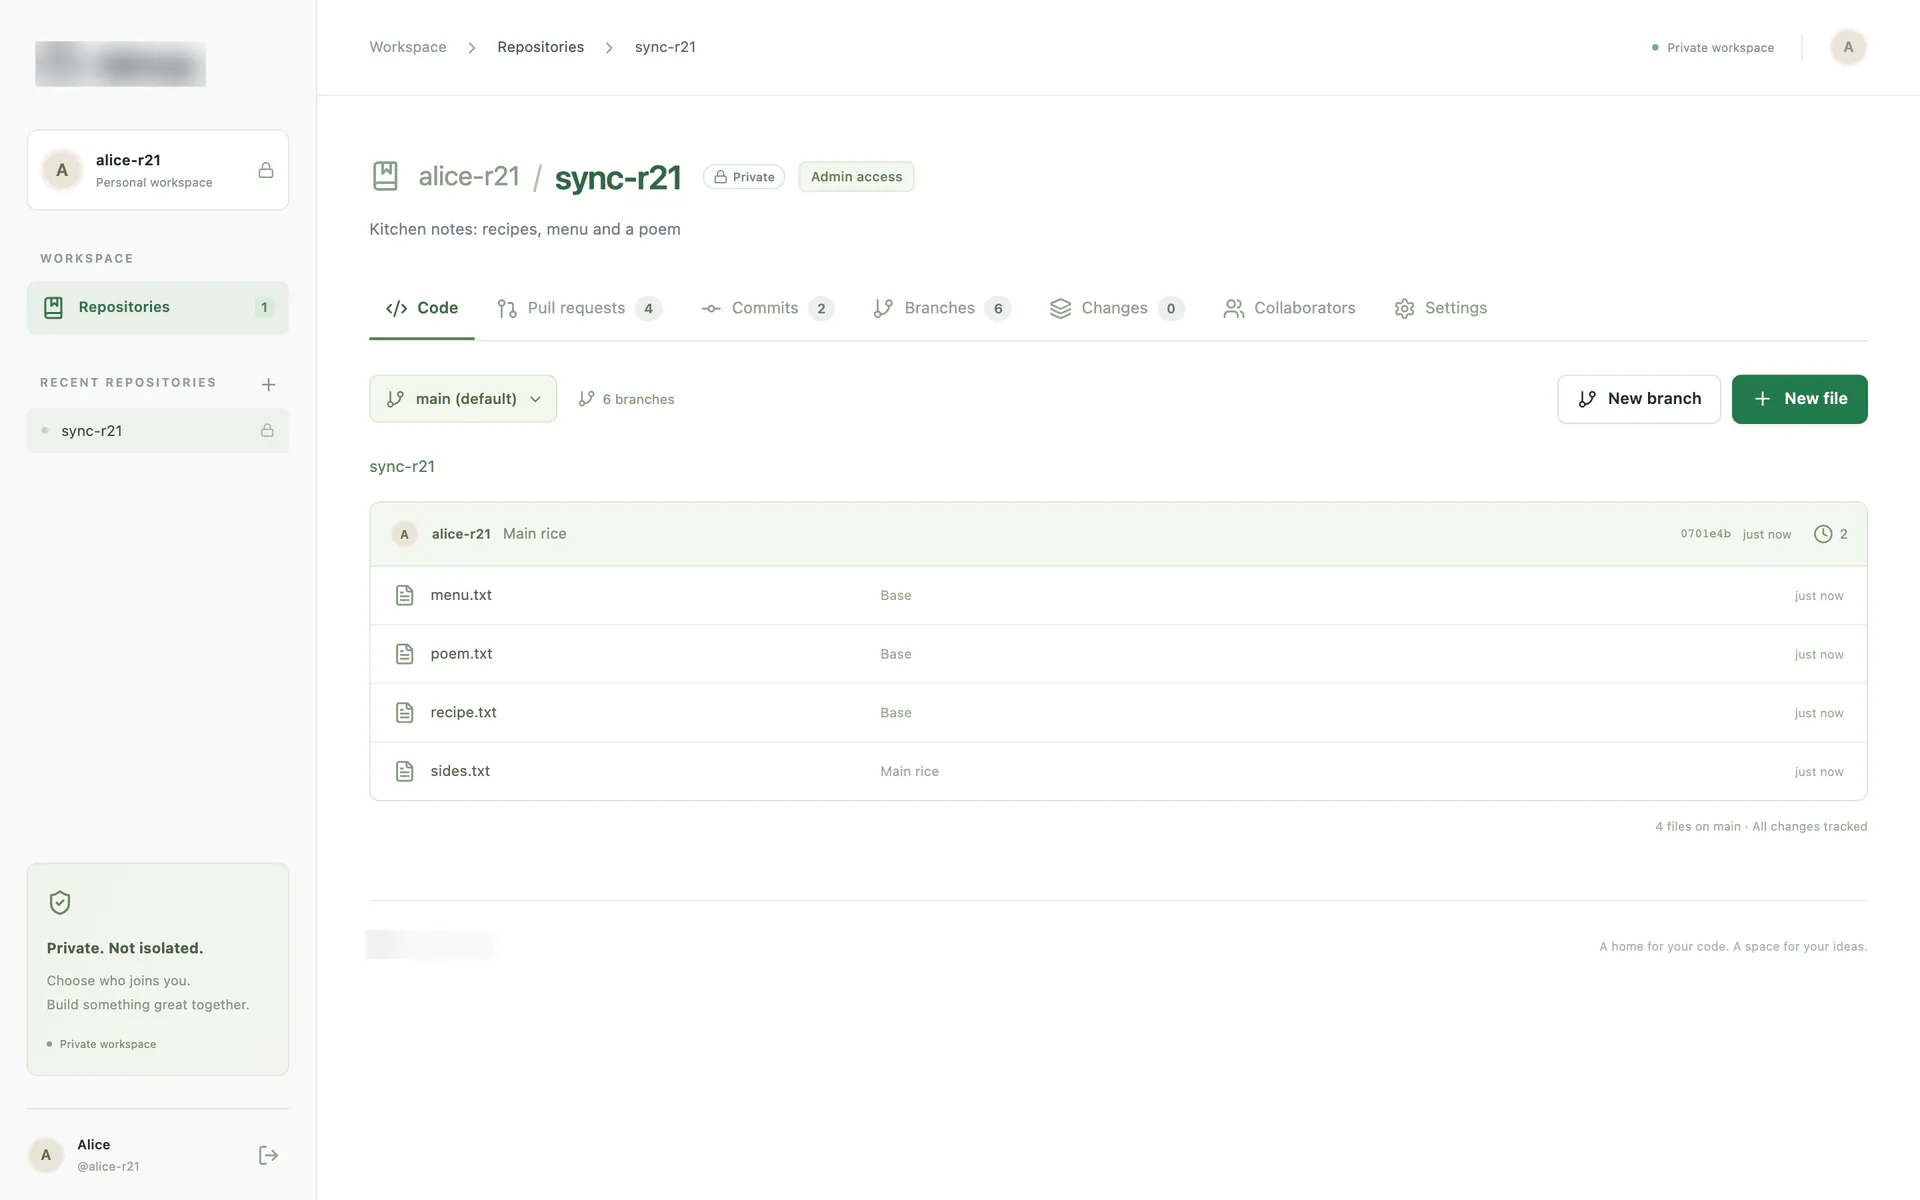Click the plus icon next to Recent Repositories
Image resolution: width=1920 pixels, height=1200 pixels.
268,384
